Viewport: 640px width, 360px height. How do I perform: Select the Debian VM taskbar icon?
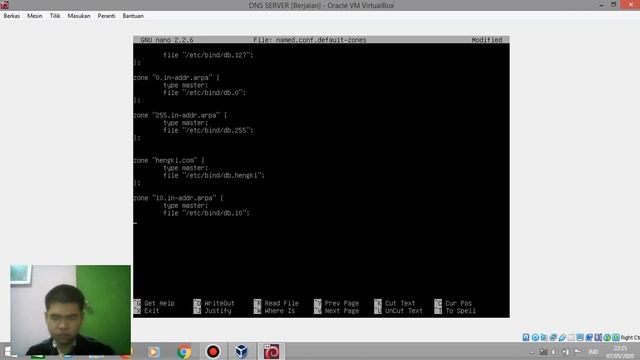point(271,351)
